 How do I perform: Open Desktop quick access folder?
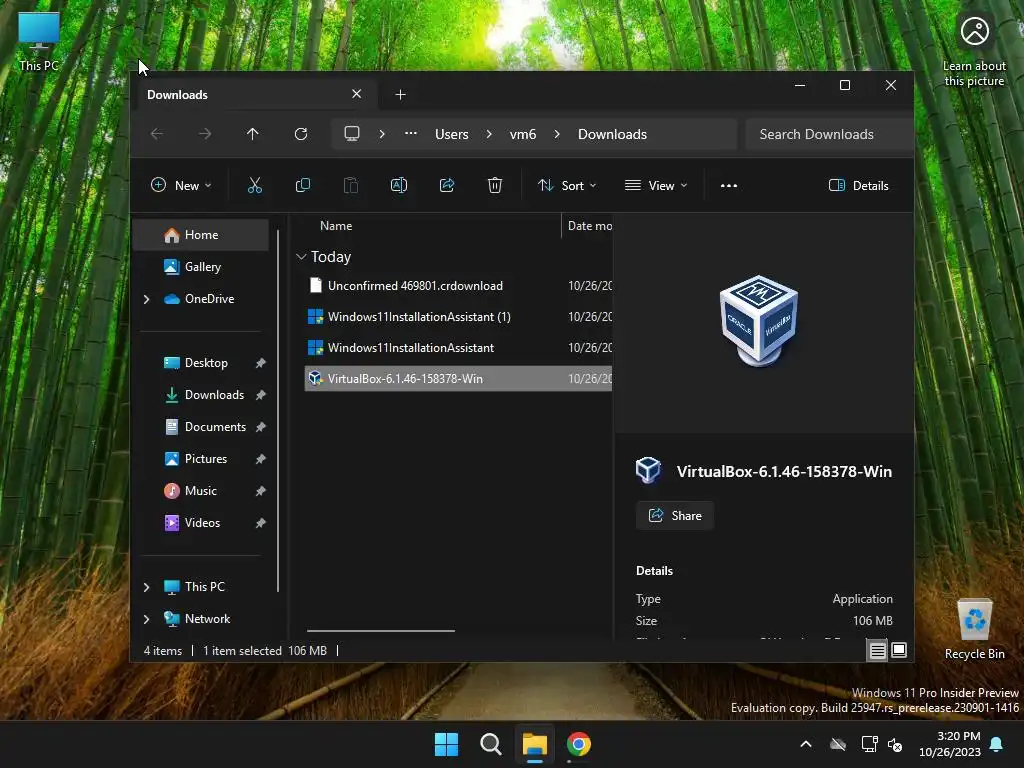(206, 362)
